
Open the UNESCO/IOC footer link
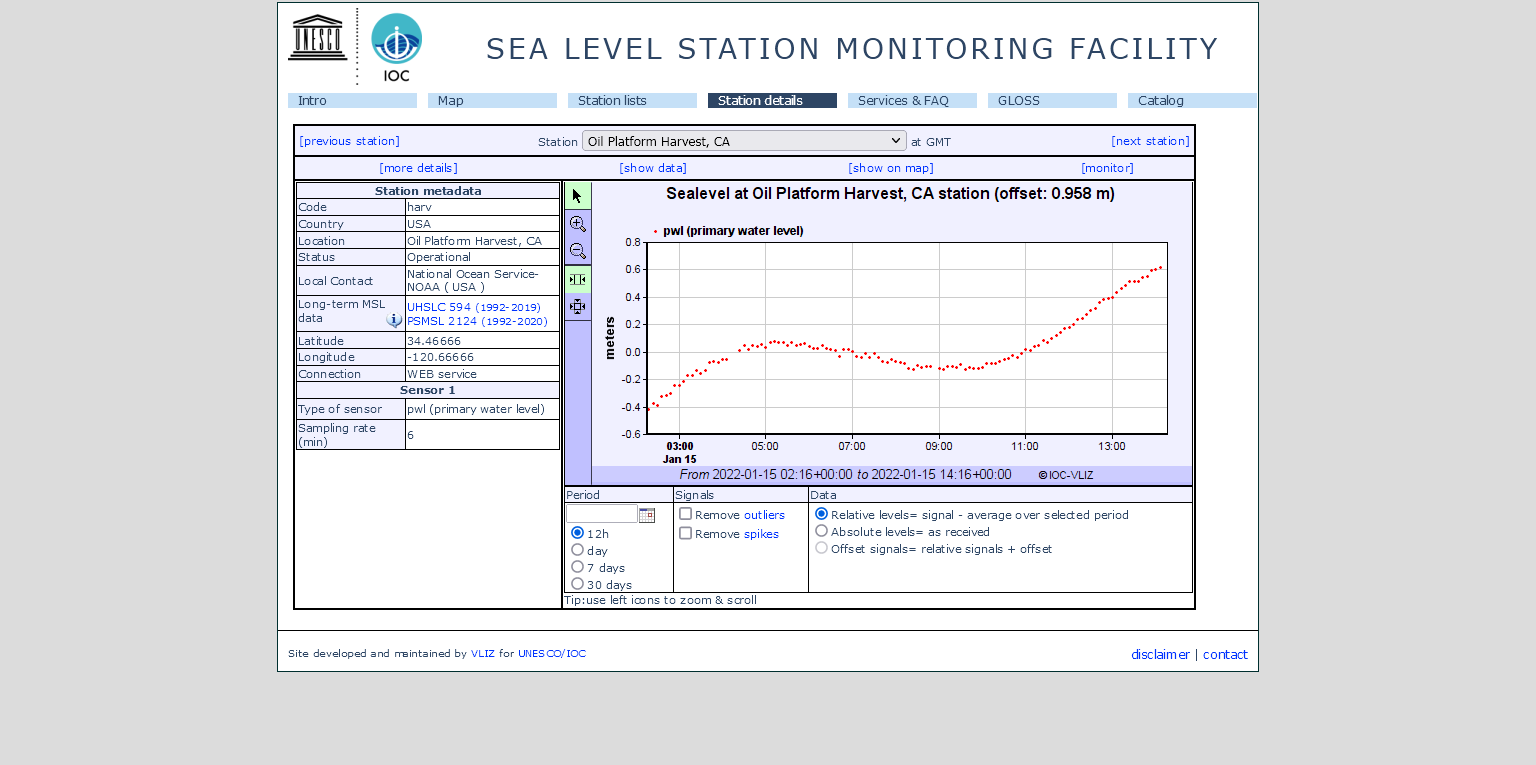click(552, 654)
